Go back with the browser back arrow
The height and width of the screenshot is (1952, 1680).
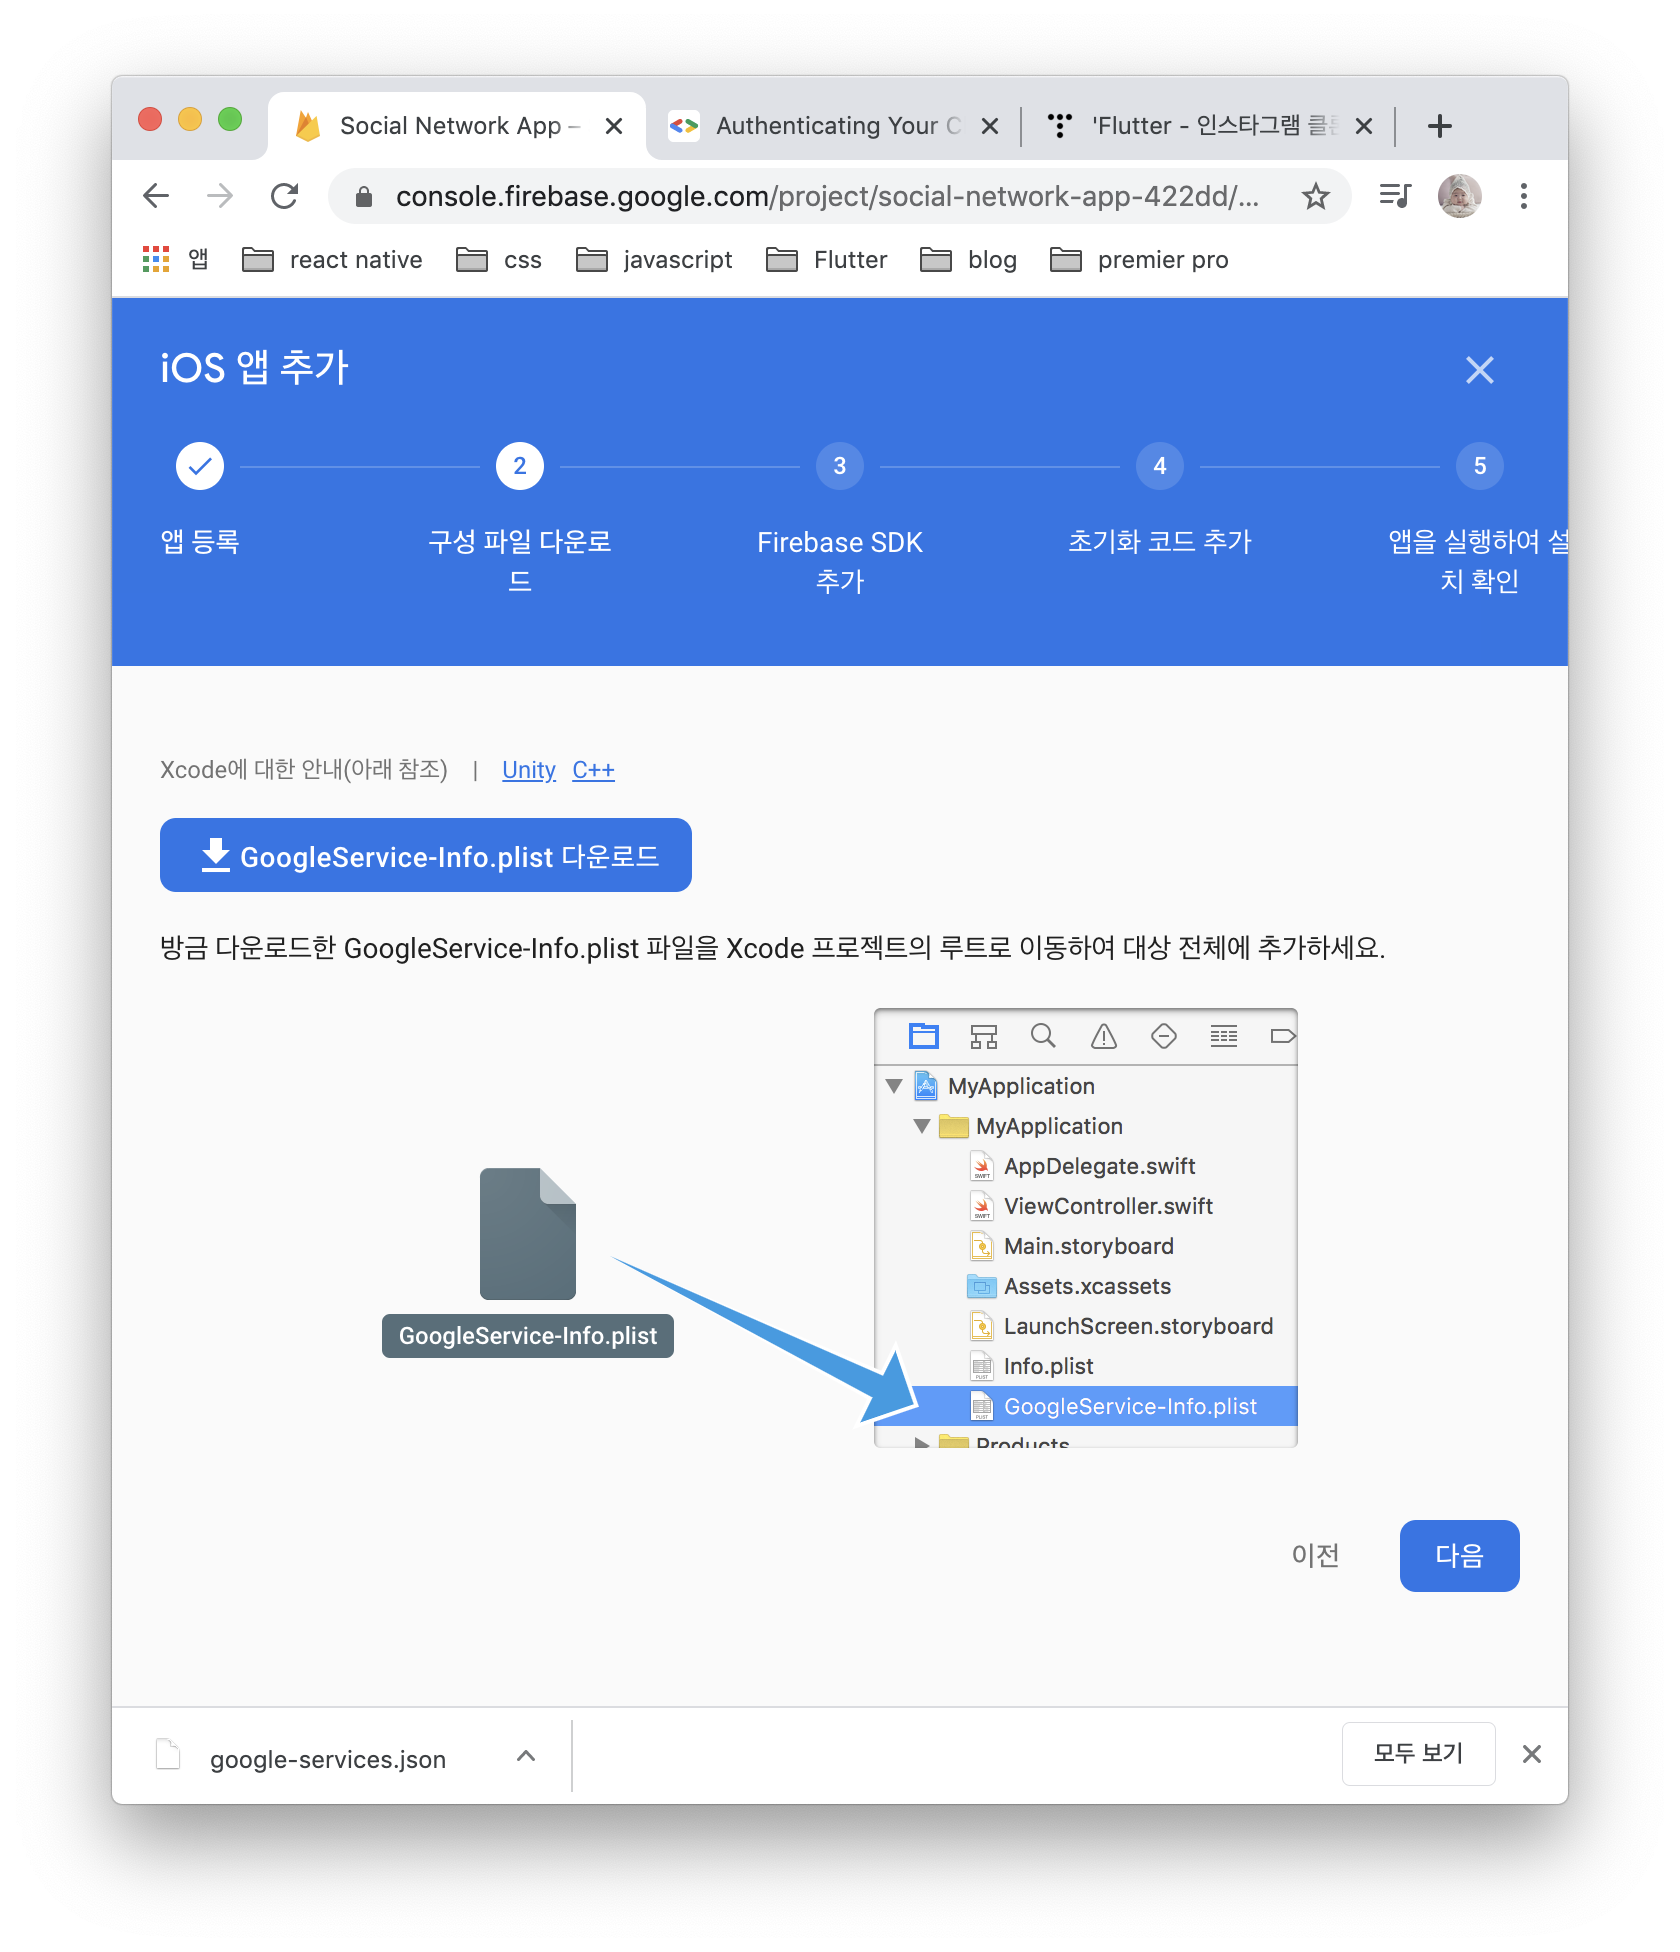point(156,196)
